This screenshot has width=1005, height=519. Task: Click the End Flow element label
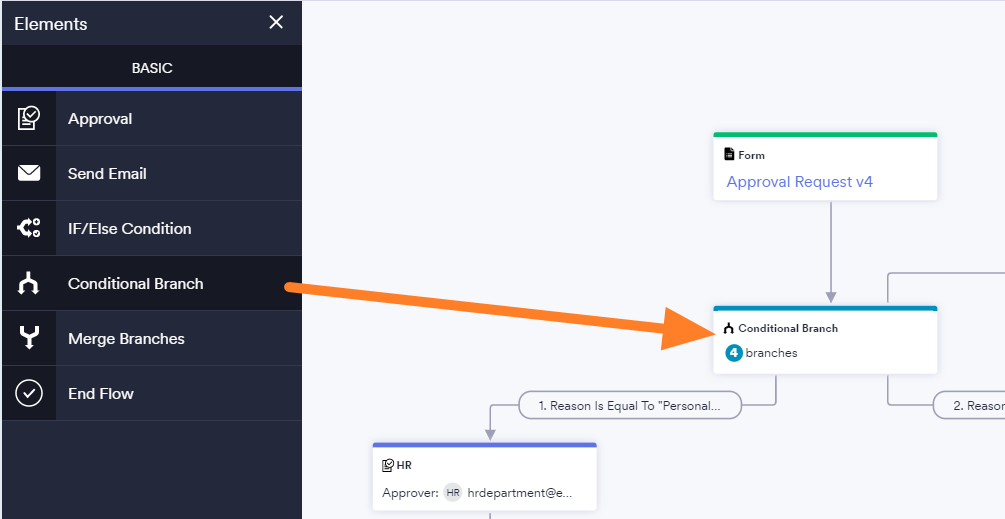(100, 394)
